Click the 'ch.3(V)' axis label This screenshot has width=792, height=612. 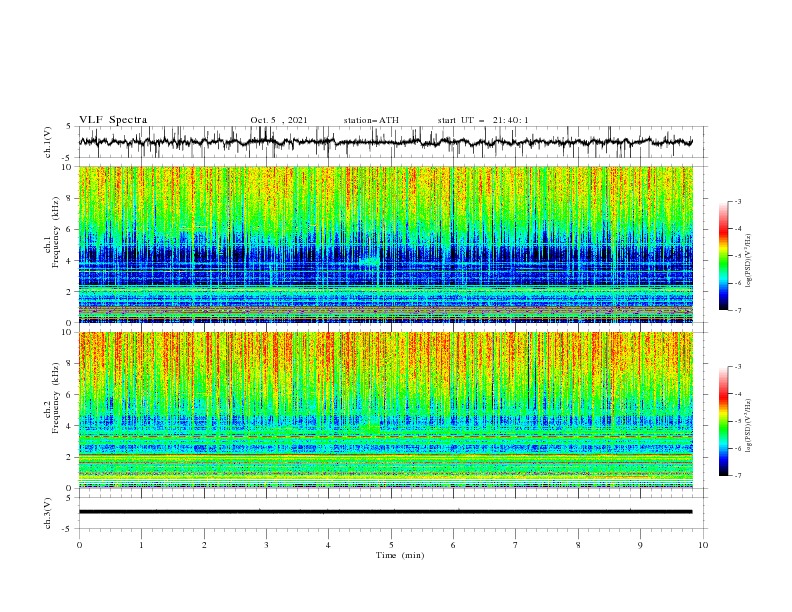pos(48,513)
